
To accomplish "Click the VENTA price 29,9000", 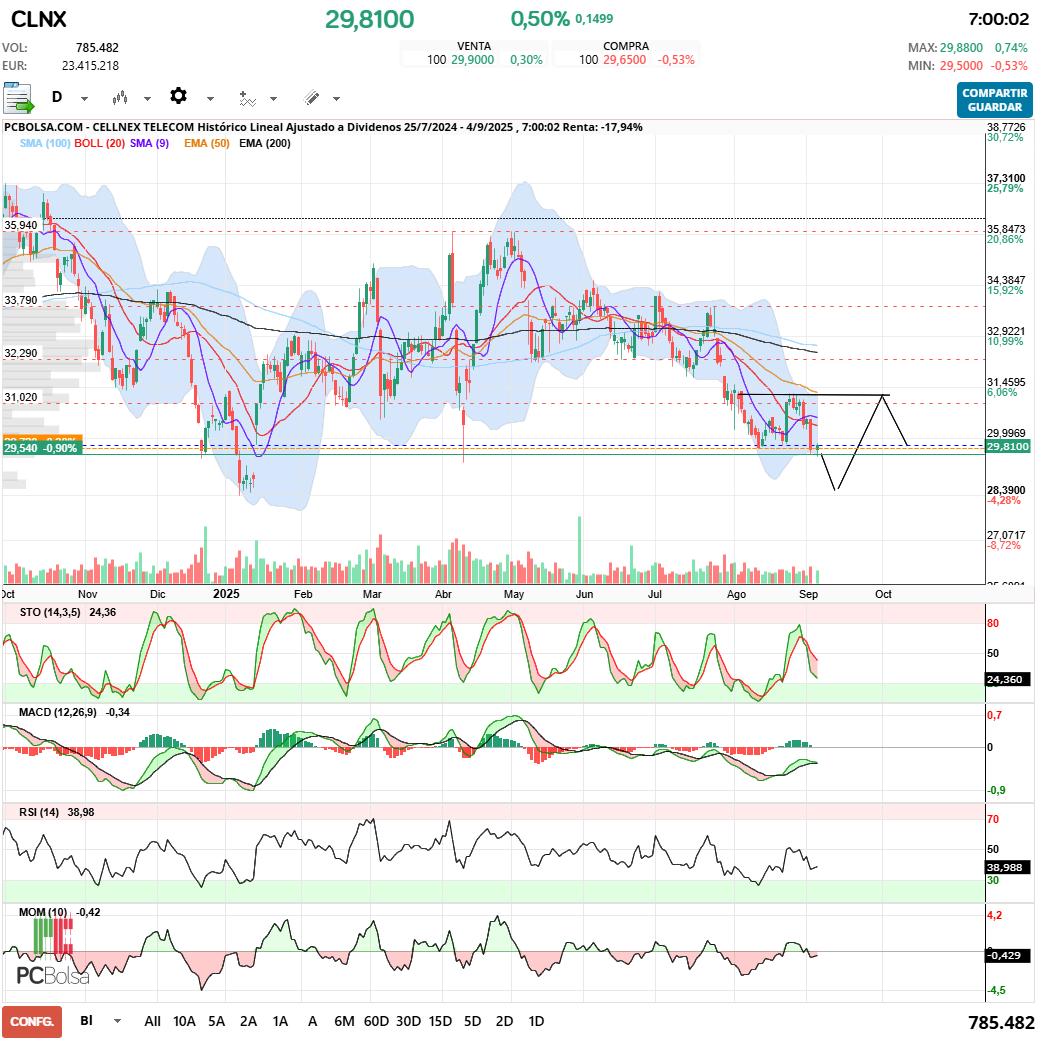I will click(473, 59).
